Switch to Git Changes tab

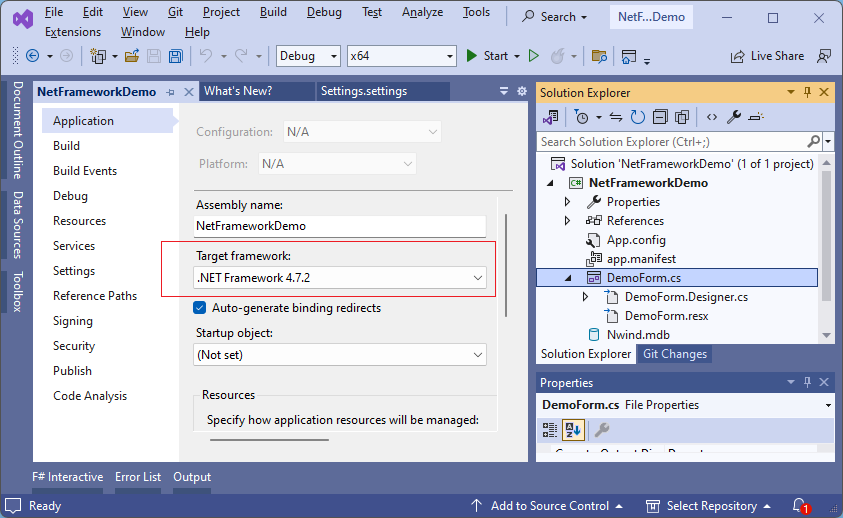pos(675,354)
